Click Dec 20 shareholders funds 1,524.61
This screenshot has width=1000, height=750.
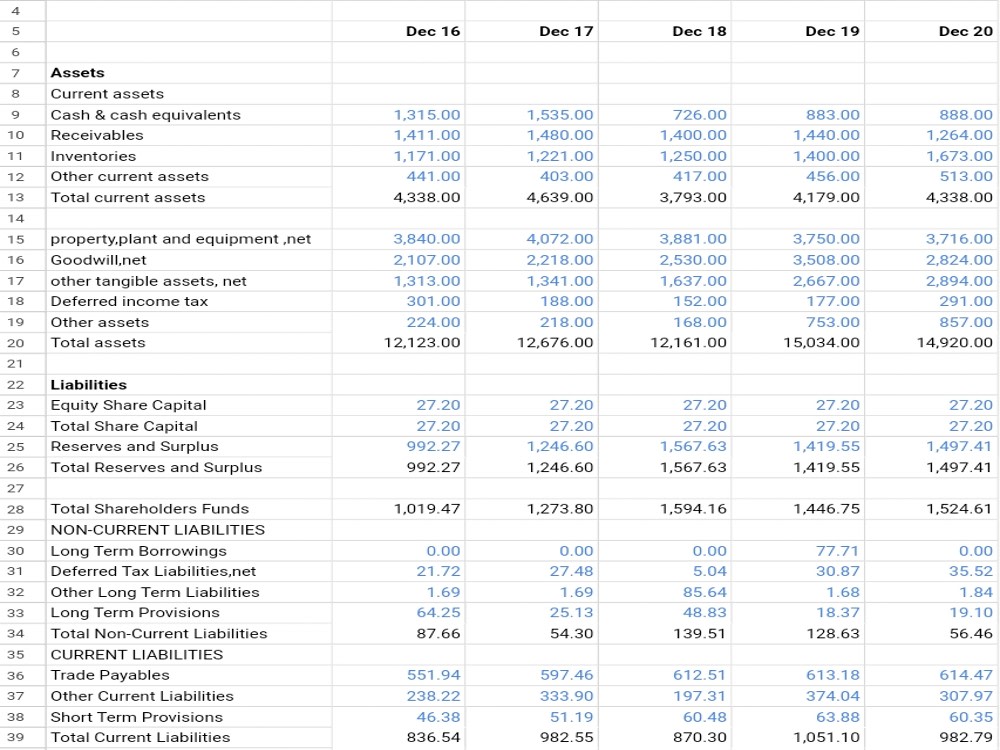(x=959, y=510)
